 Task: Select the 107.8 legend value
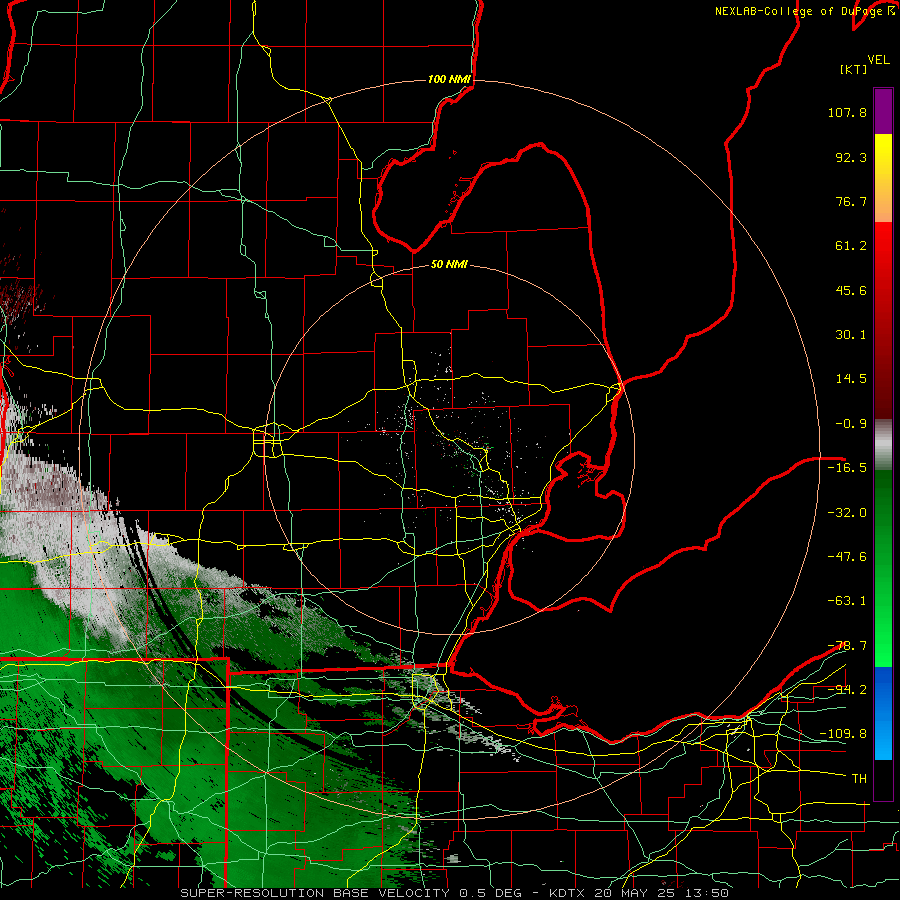(847, 112)
